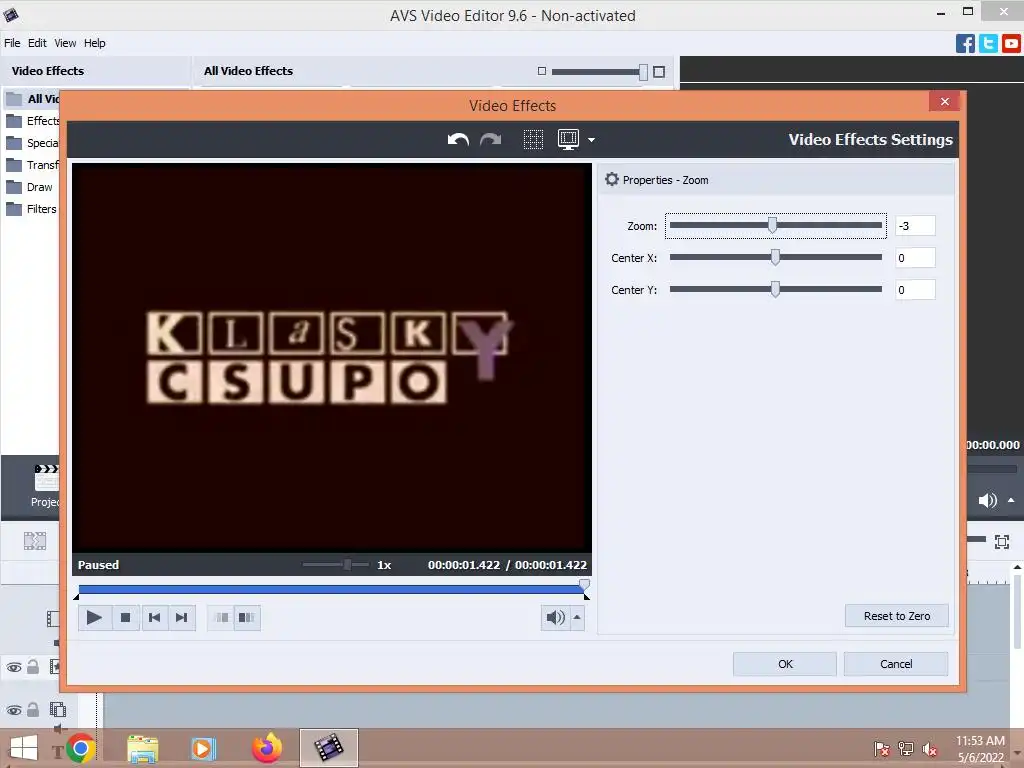1024x768 pixels.
Task: Confirm with the OK button
Action: pos(785,664)
